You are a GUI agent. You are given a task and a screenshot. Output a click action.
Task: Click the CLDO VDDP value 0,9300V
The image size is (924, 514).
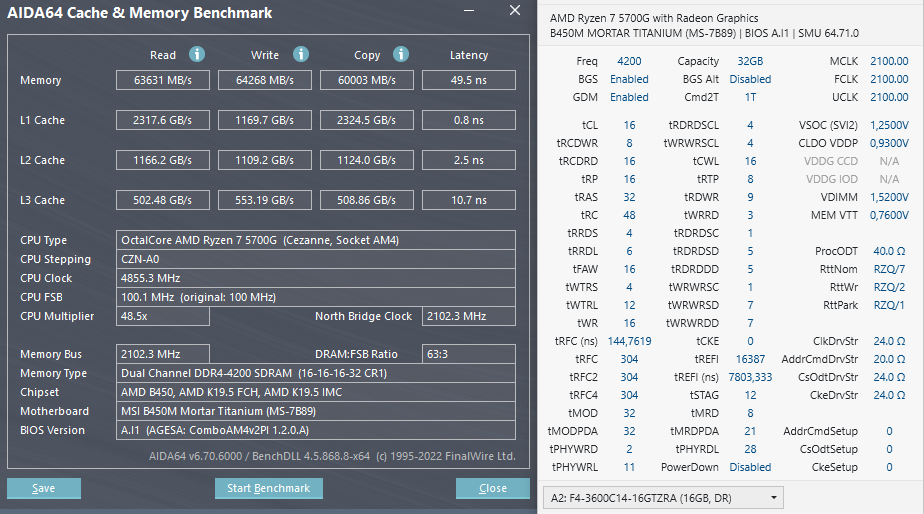tap(889, 143)
